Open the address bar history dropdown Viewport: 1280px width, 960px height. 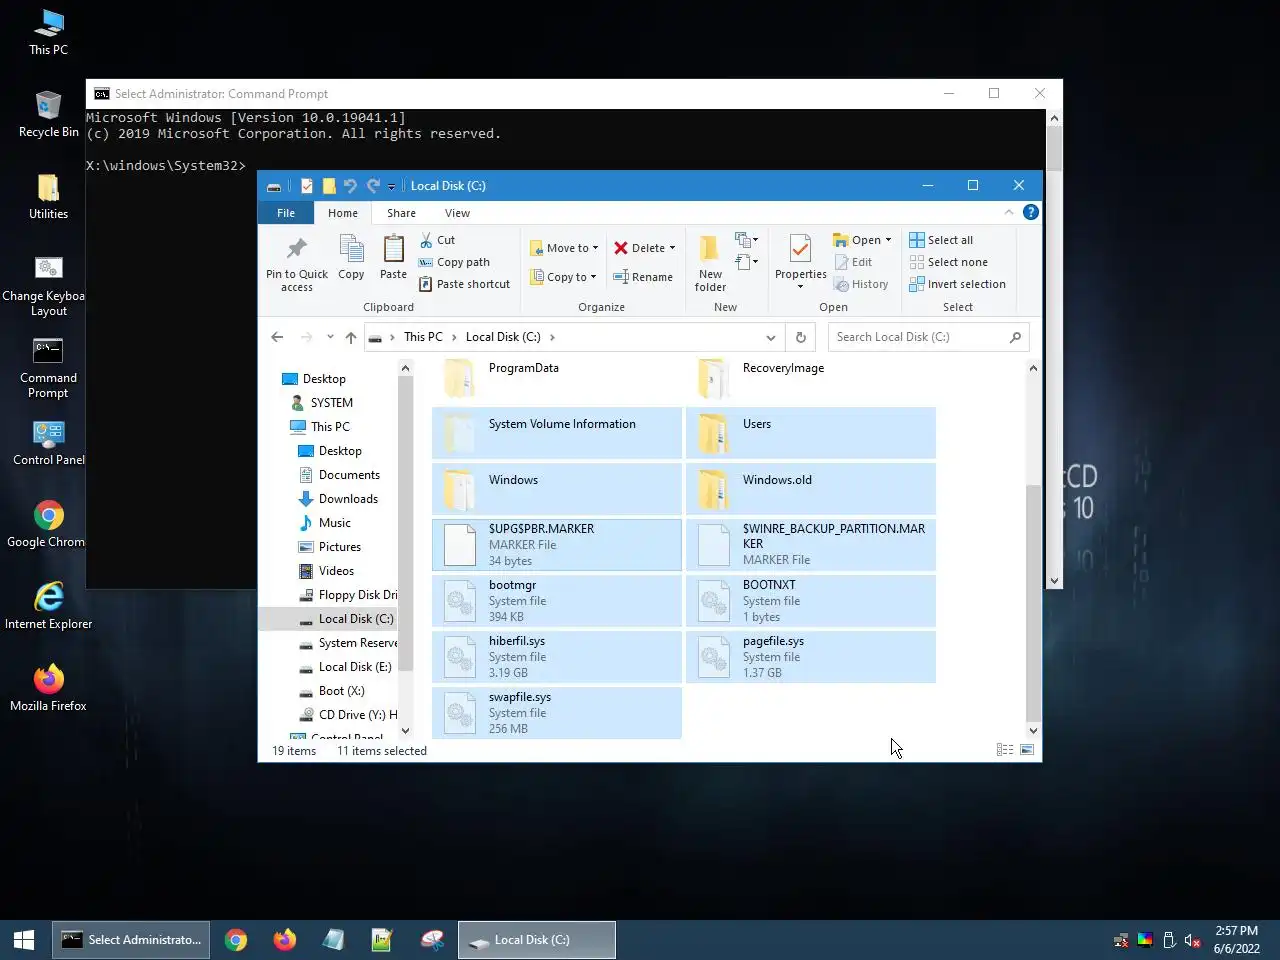point(770,337)
